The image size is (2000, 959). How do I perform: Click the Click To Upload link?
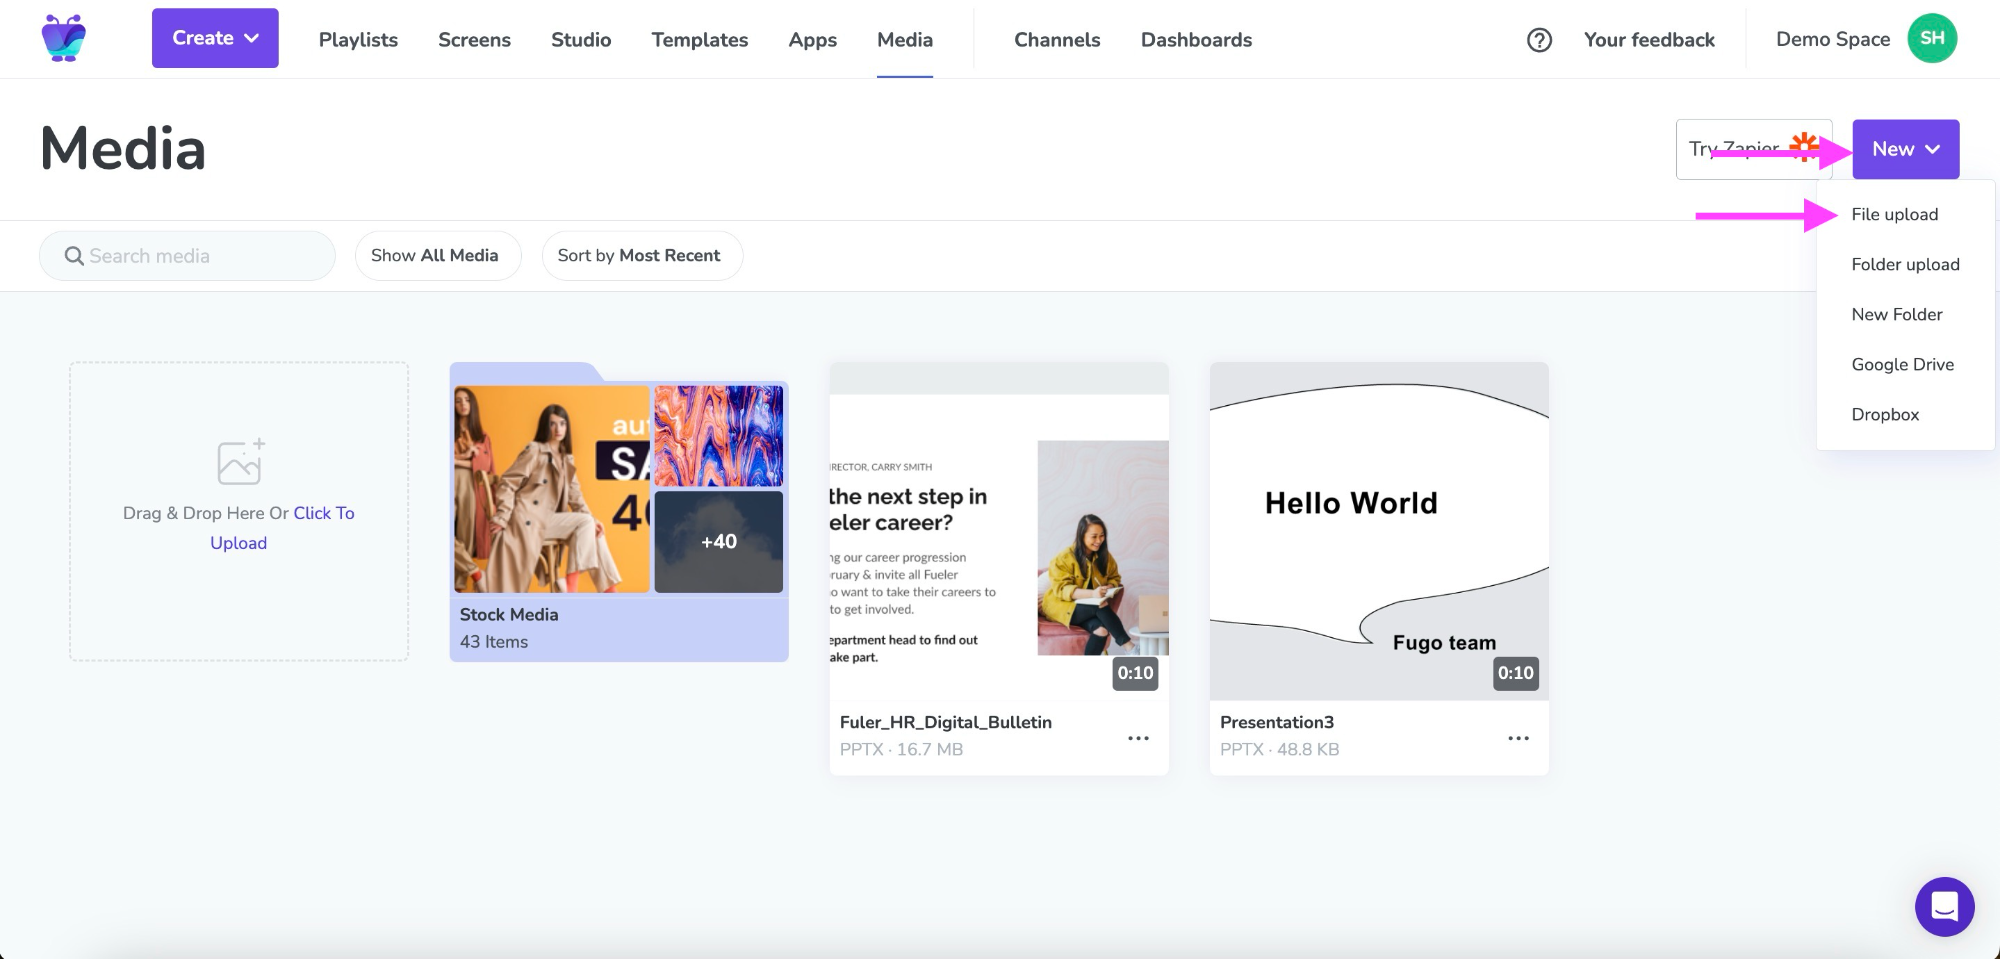click(281, 527)
